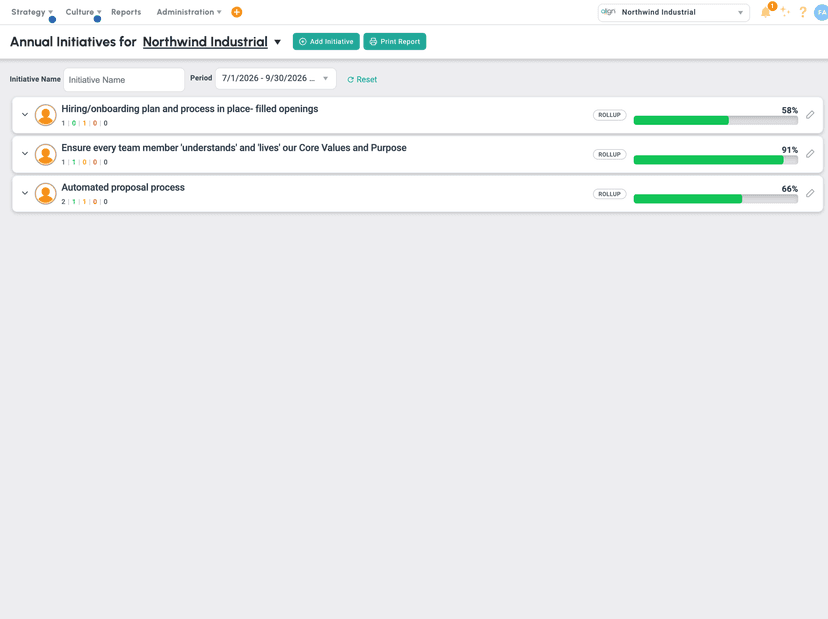Open the 'Ensure every team member' initiative title
The image size is (828, 619).
[234, 148]
